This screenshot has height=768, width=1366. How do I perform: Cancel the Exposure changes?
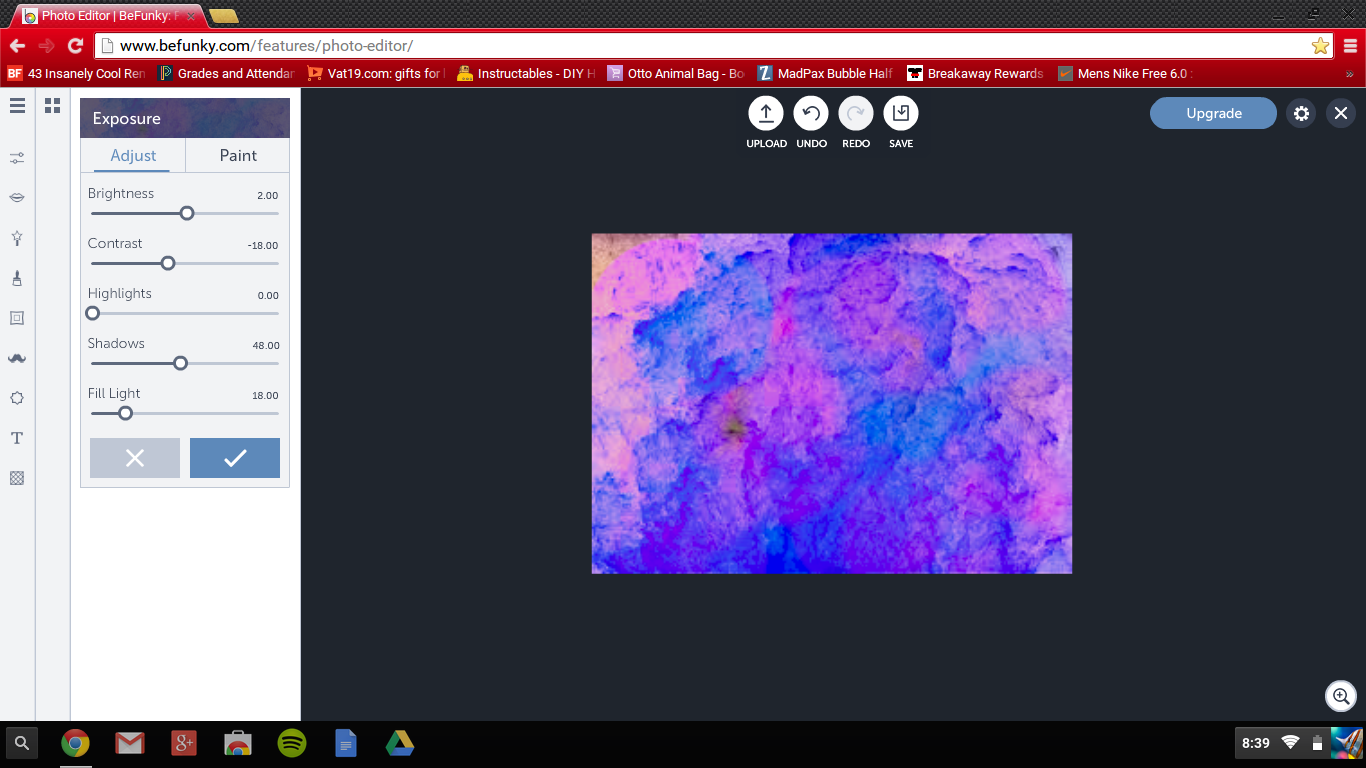135,458
